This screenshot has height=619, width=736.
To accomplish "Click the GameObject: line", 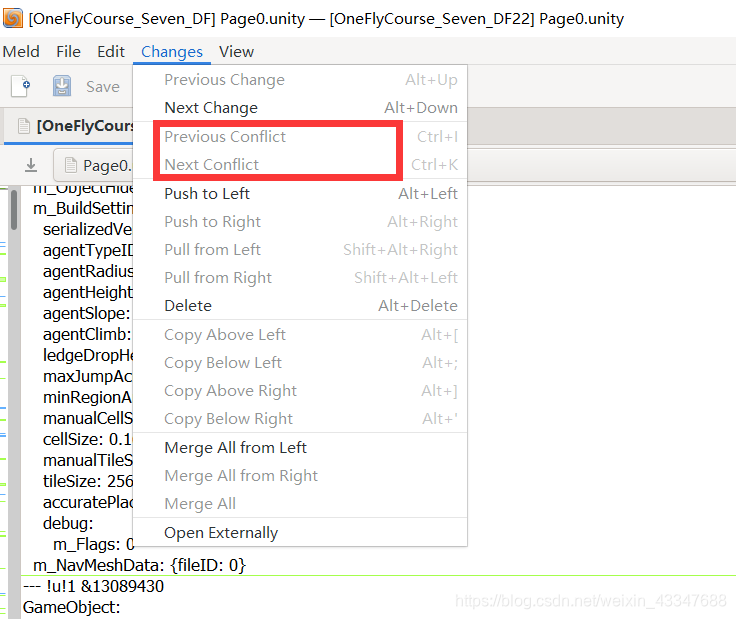I will click(x=71, y=607).
